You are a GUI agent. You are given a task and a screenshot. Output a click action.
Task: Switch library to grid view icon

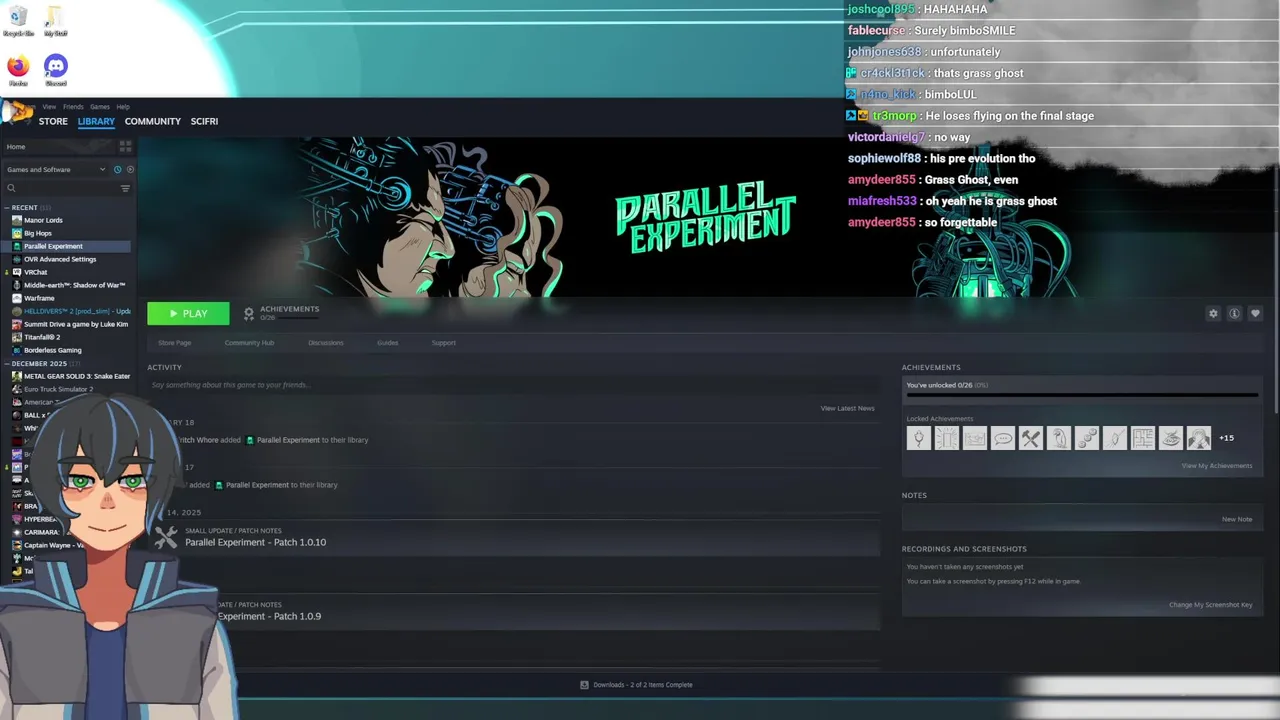pyautogui.click(x=125, y=146)
